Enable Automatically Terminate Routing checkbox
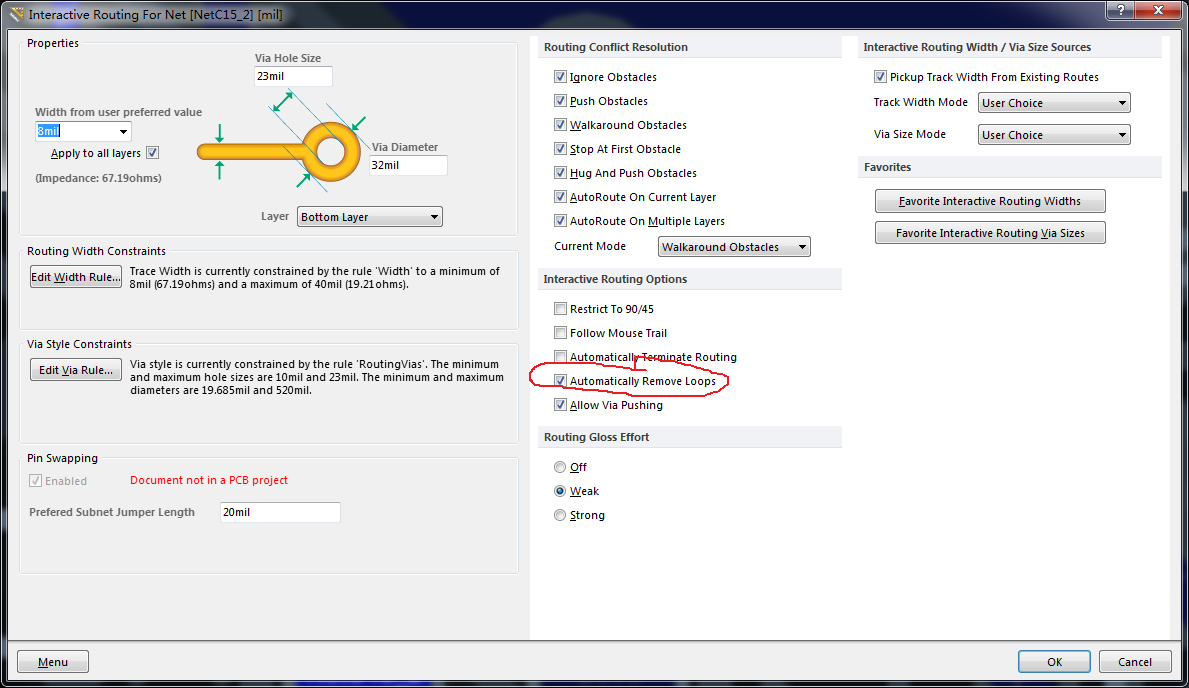Screen dimensions: 1189x688 (560, 357)
